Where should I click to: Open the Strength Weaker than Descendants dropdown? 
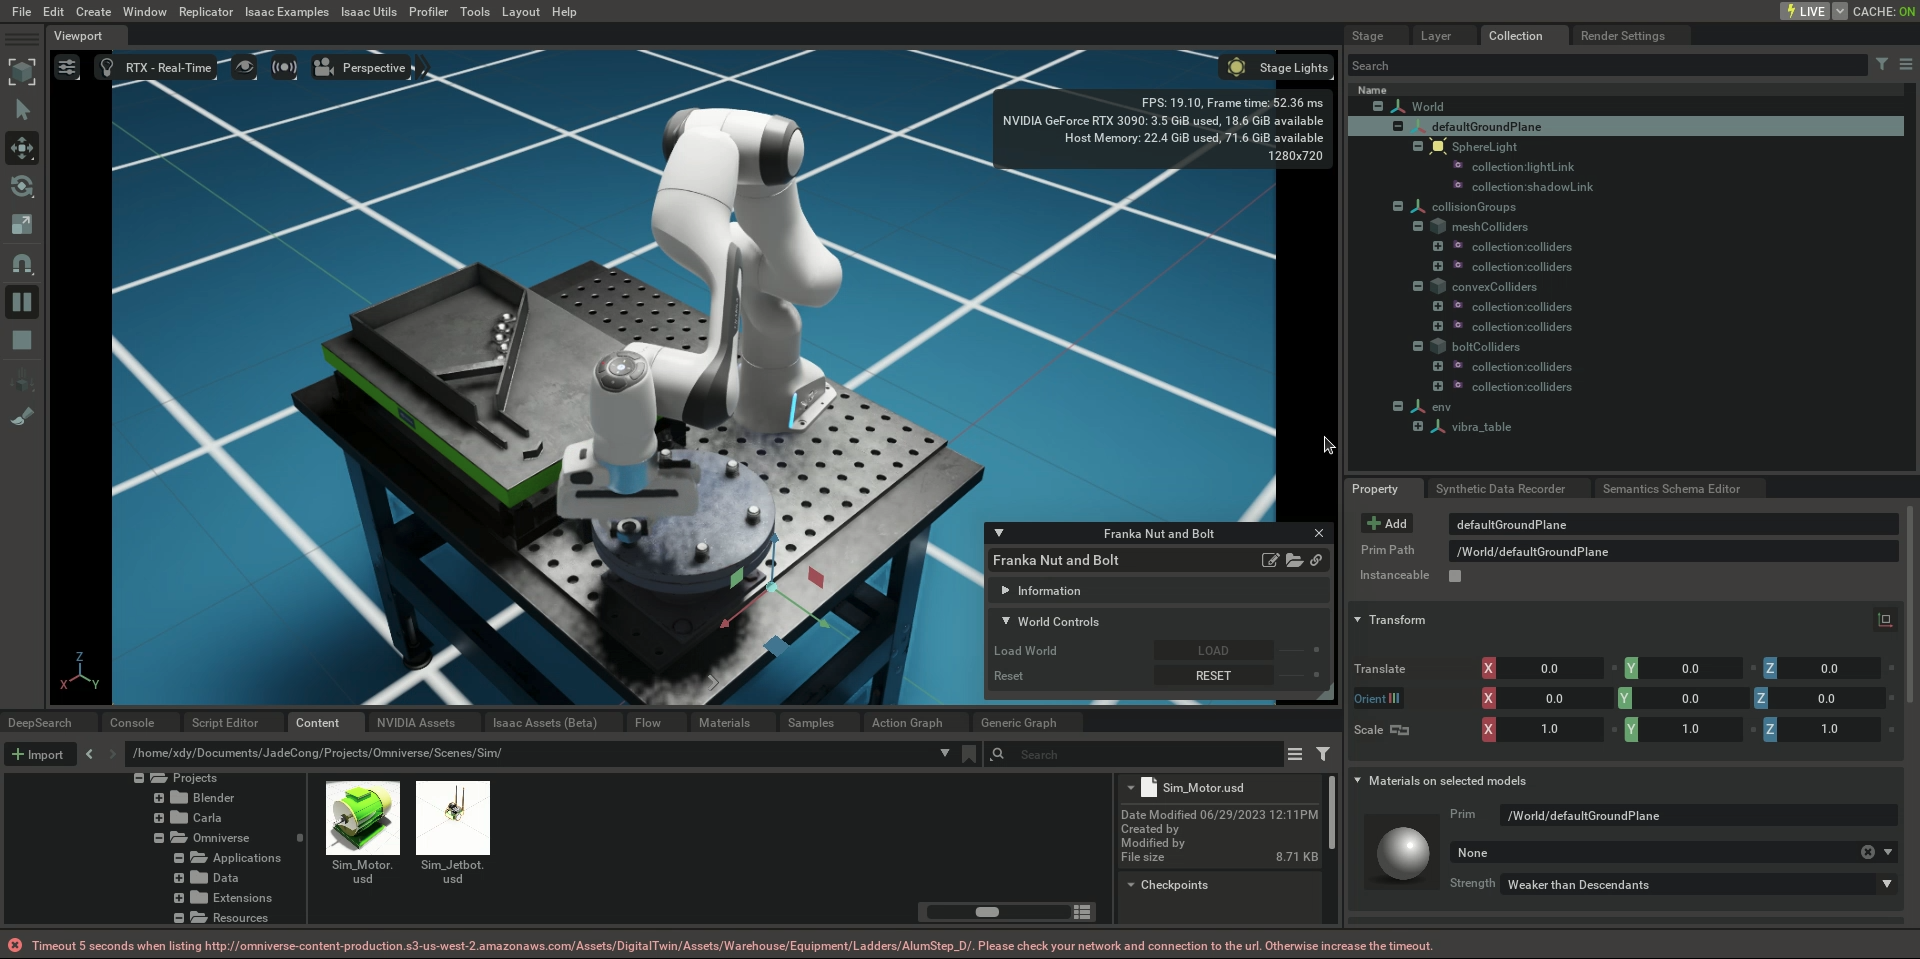pyautogui.click(x=1698, y=884)
